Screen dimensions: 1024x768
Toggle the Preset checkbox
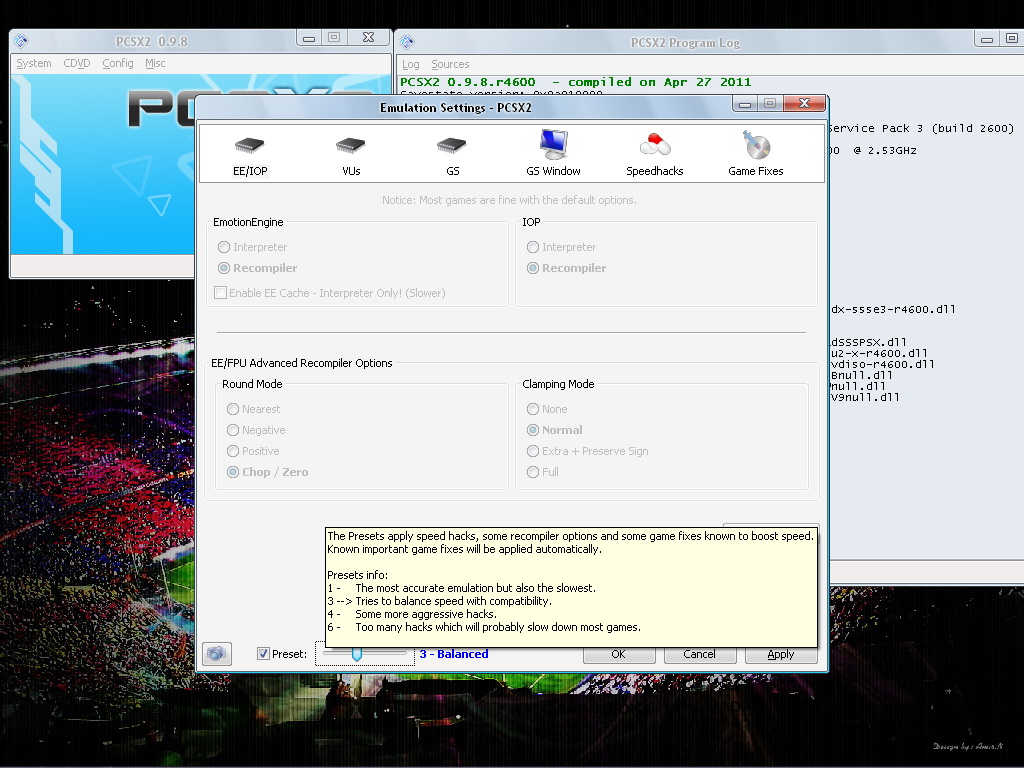pyautogui.click(x=263, y=654)
